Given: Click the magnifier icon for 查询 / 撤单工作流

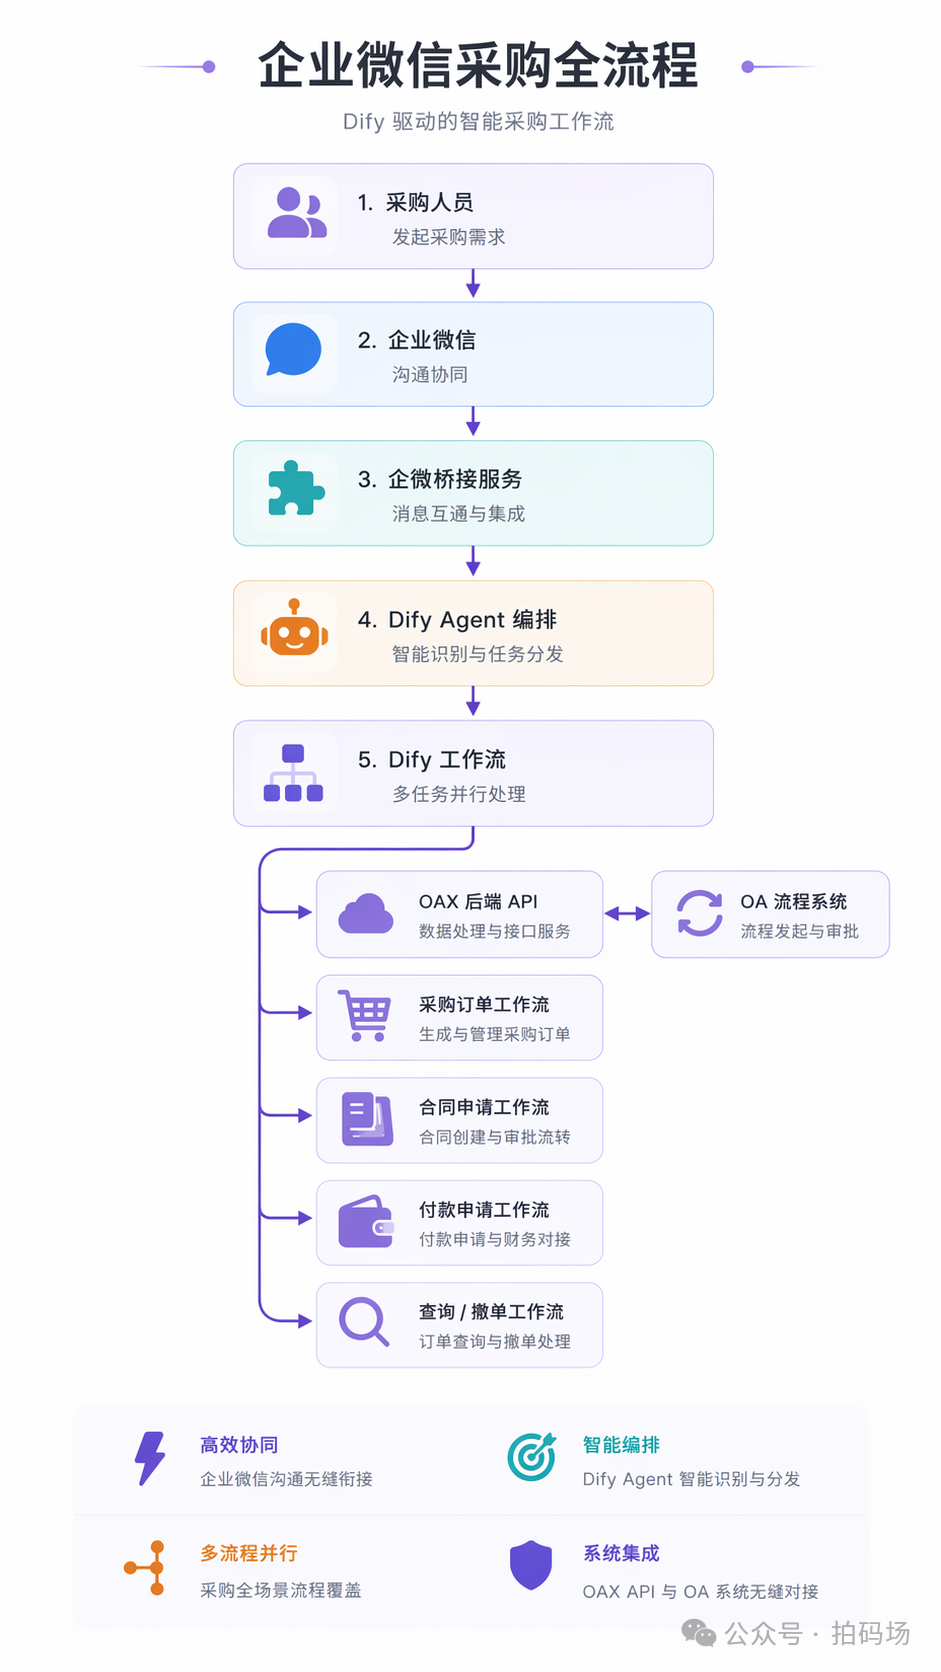Looking at the screenshot, I should pos(364,1322).
